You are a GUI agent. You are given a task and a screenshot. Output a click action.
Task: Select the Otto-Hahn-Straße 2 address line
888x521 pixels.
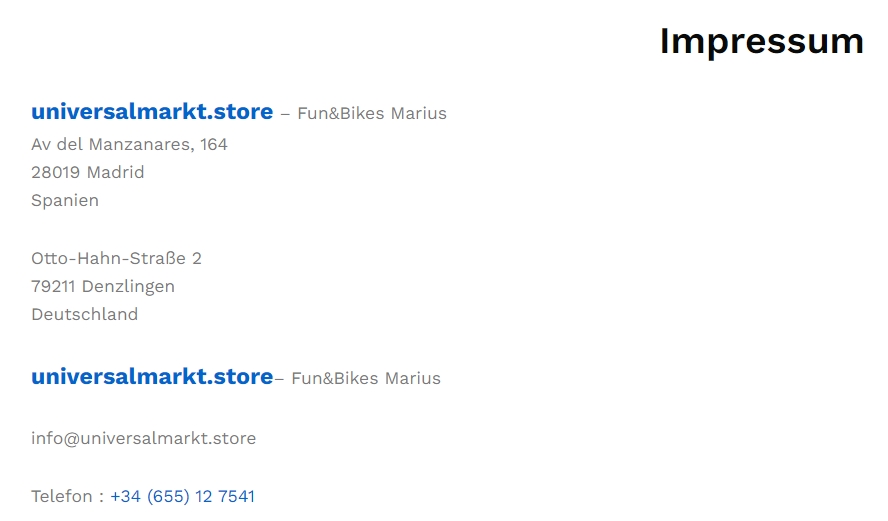tap(117, 259)
